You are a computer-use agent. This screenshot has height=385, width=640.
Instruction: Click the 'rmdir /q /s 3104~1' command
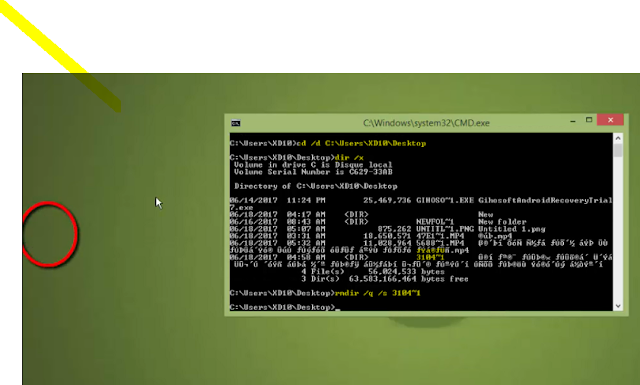(x=378, y=293)
